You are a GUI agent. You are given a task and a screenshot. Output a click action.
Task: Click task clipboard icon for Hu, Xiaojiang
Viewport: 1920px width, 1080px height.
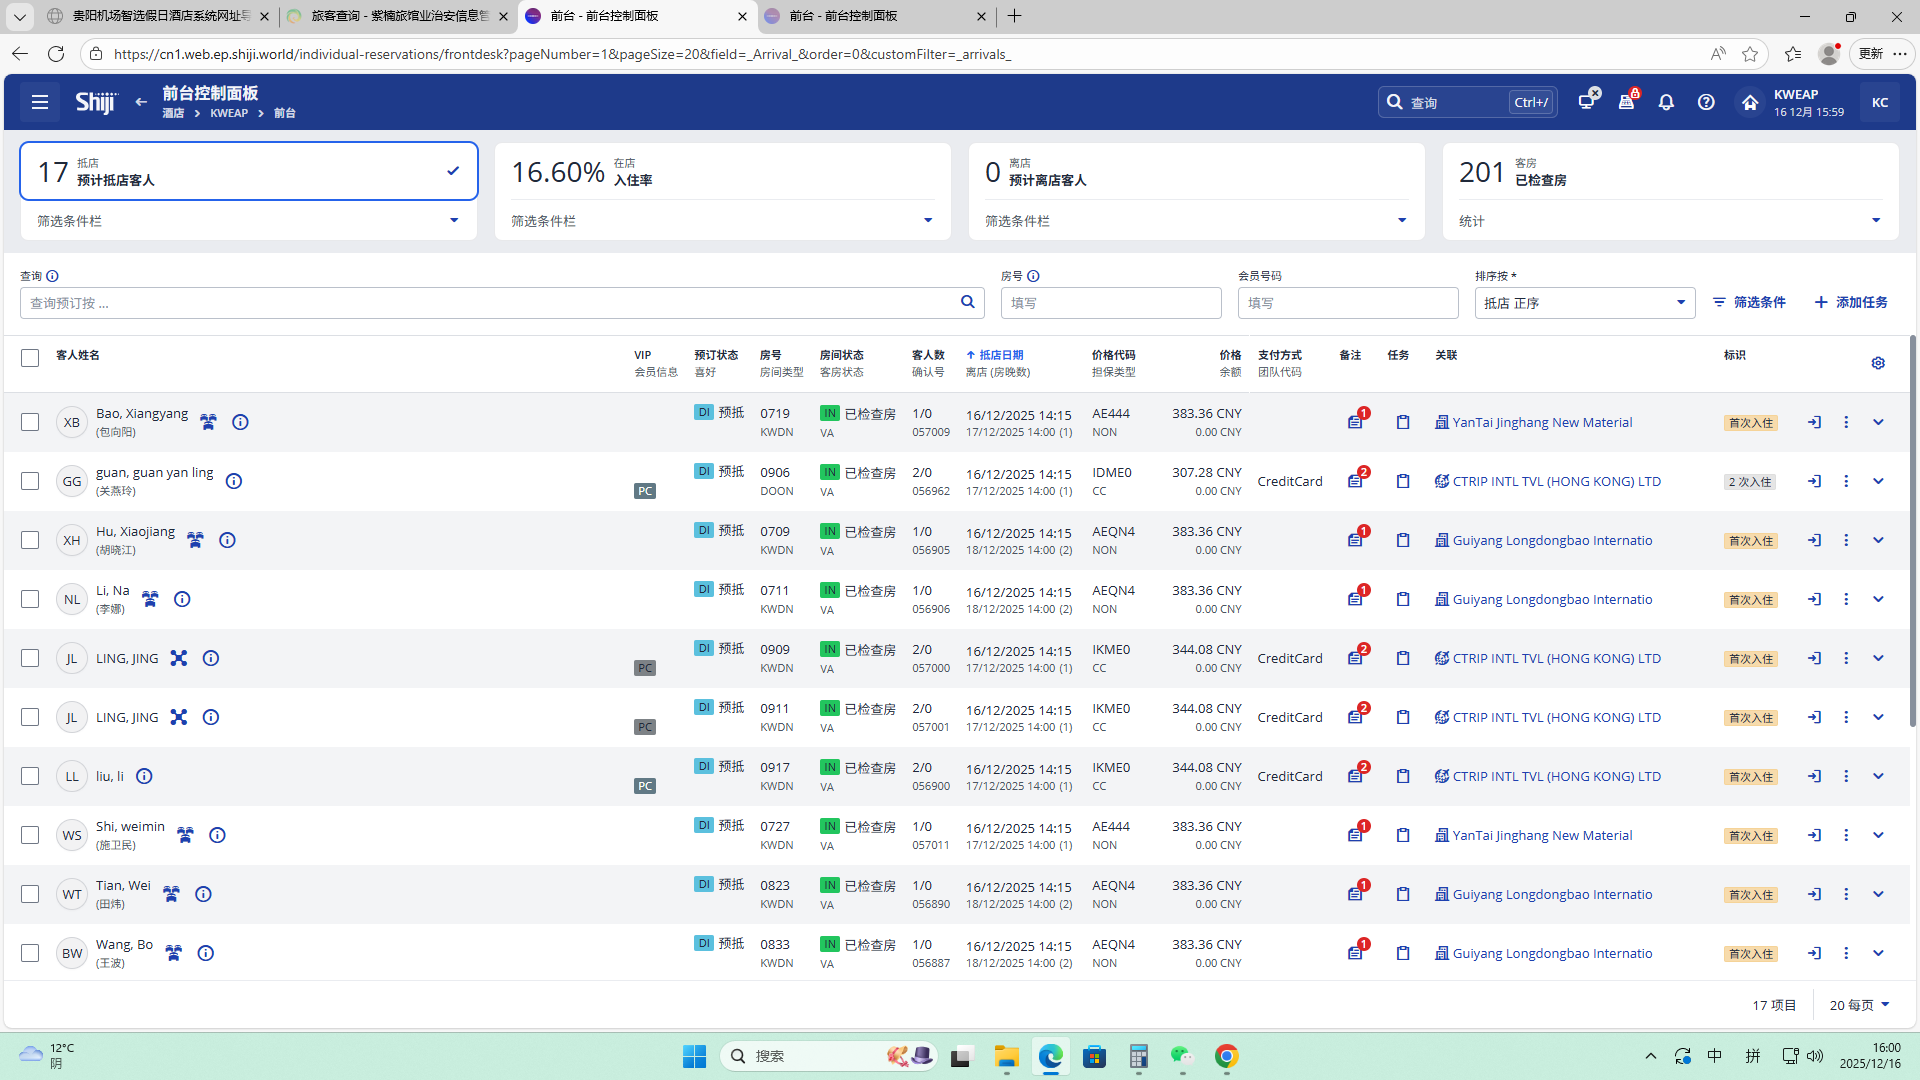click(1403, 540)
